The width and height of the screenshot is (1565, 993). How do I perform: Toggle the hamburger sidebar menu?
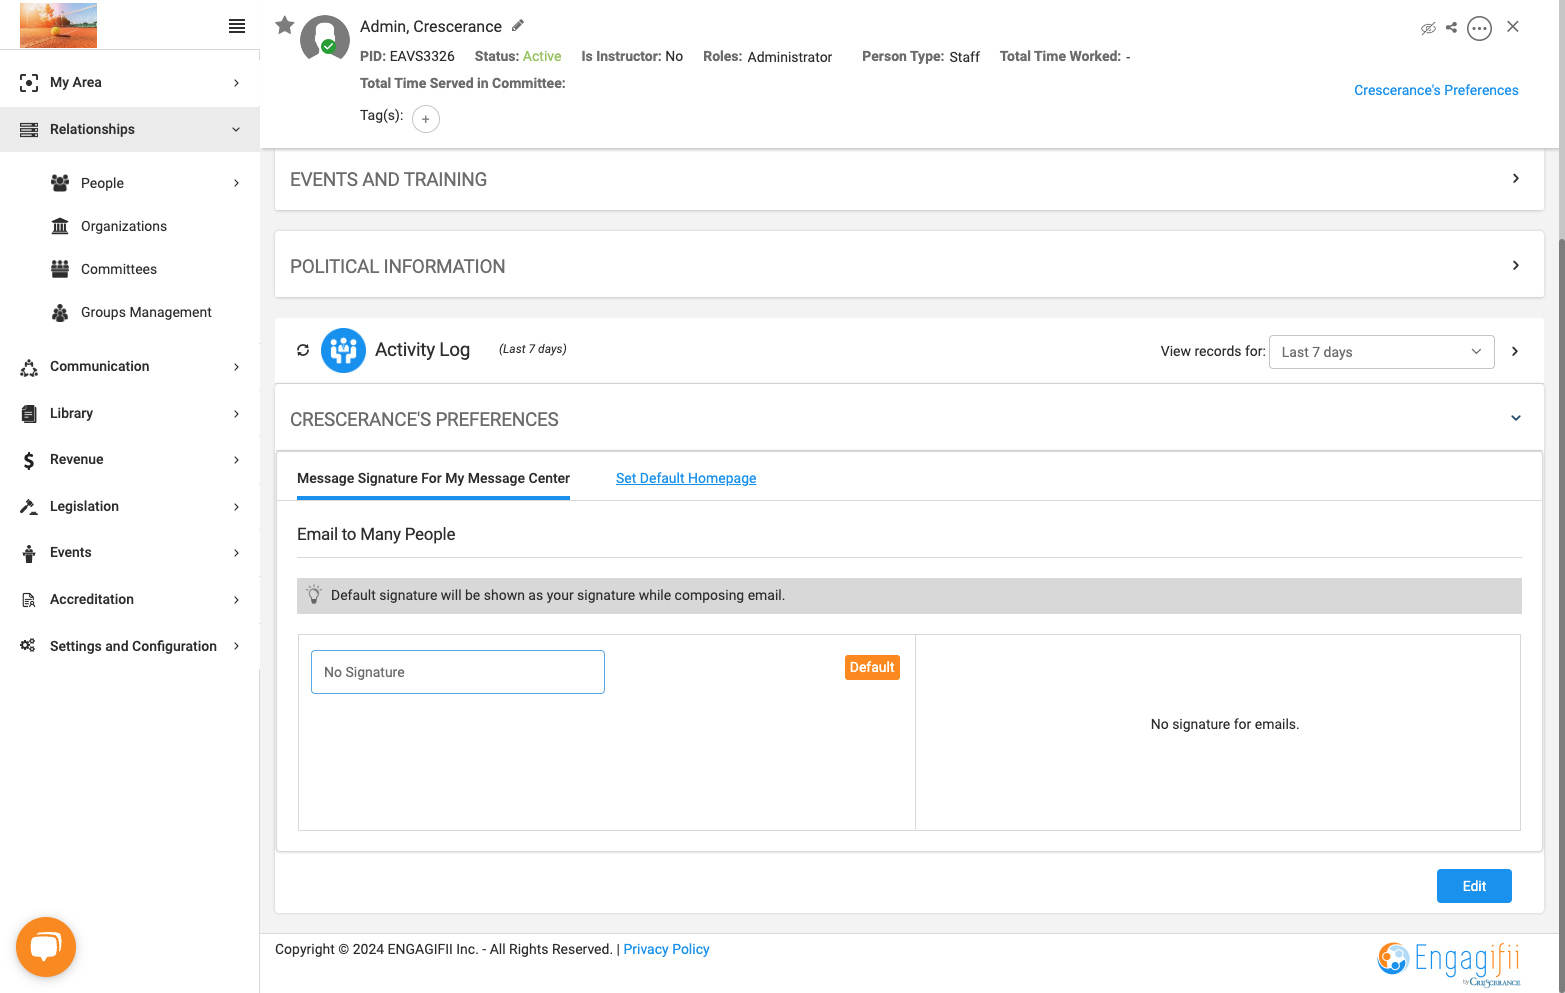237,26
